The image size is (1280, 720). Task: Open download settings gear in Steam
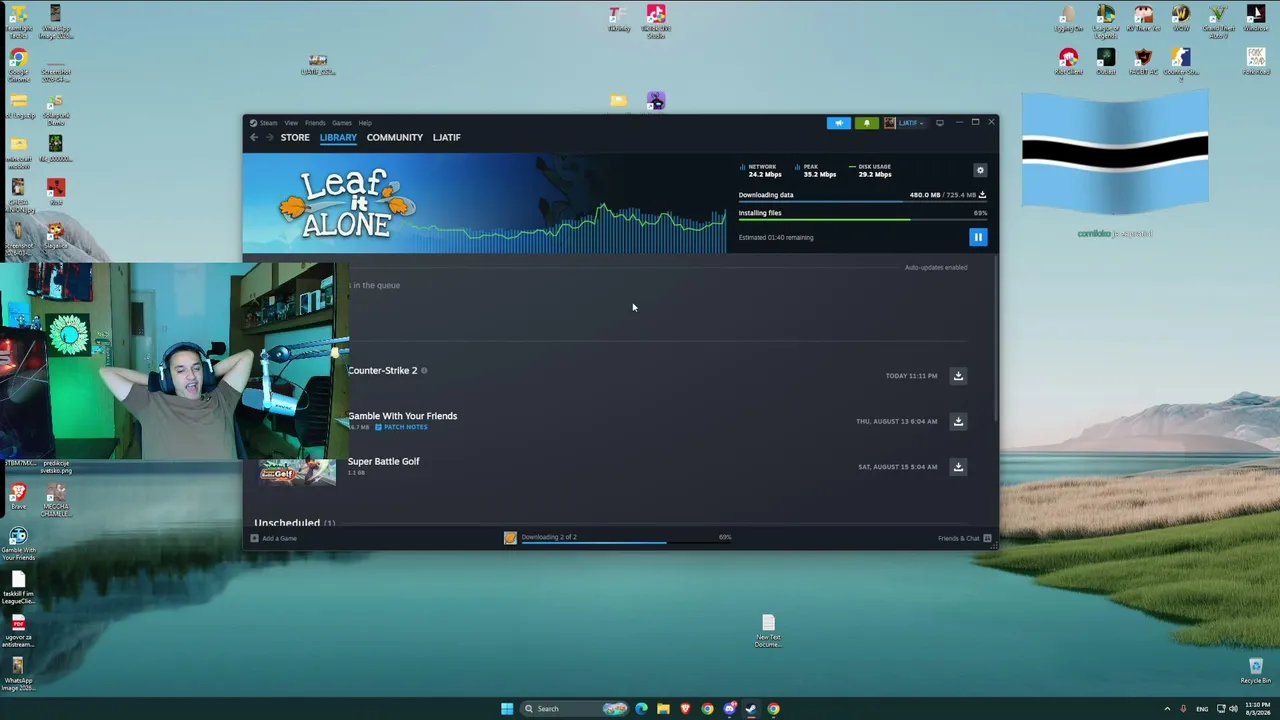pos(980,170)
